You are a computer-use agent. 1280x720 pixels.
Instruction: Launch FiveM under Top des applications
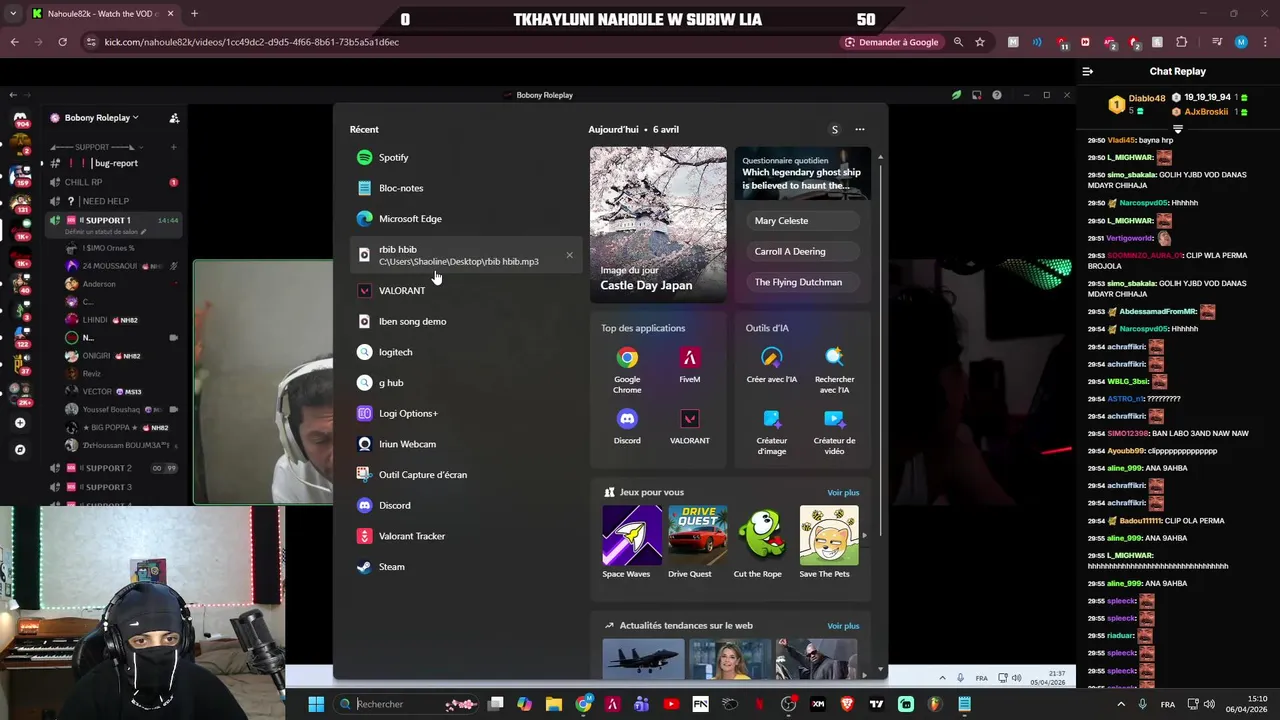pyautogui.click(x=689, y=366)
